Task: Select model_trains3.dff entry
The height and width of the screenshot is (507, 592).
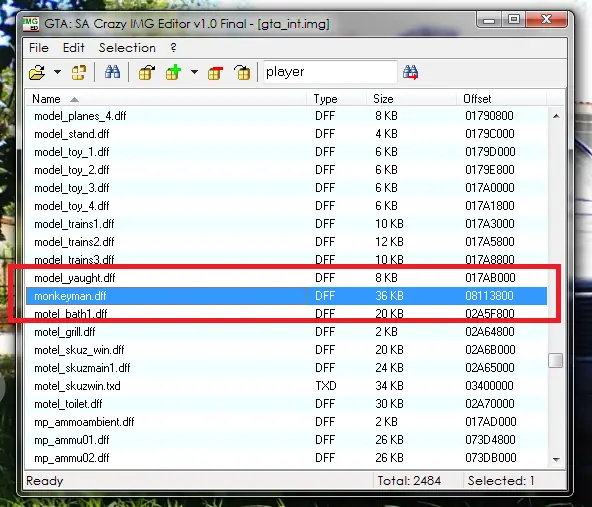Action: 286,260
